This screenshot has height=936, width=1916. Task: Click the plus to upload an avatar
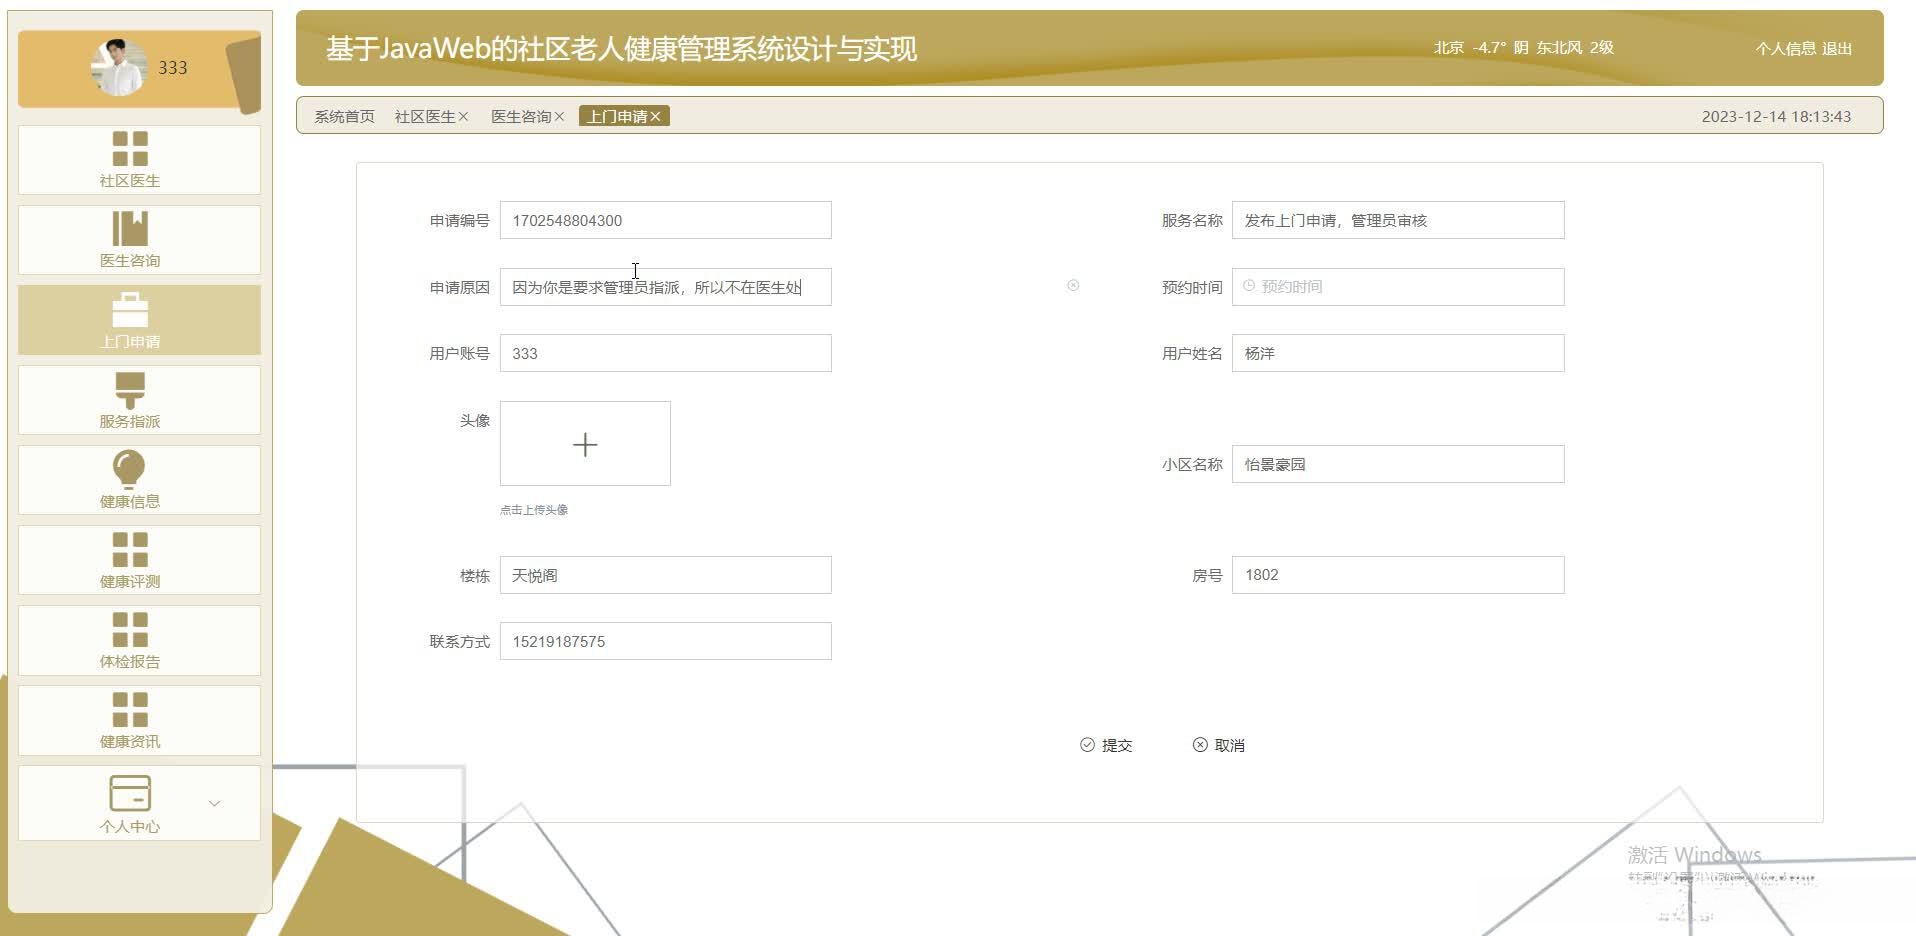pos(585,444)
